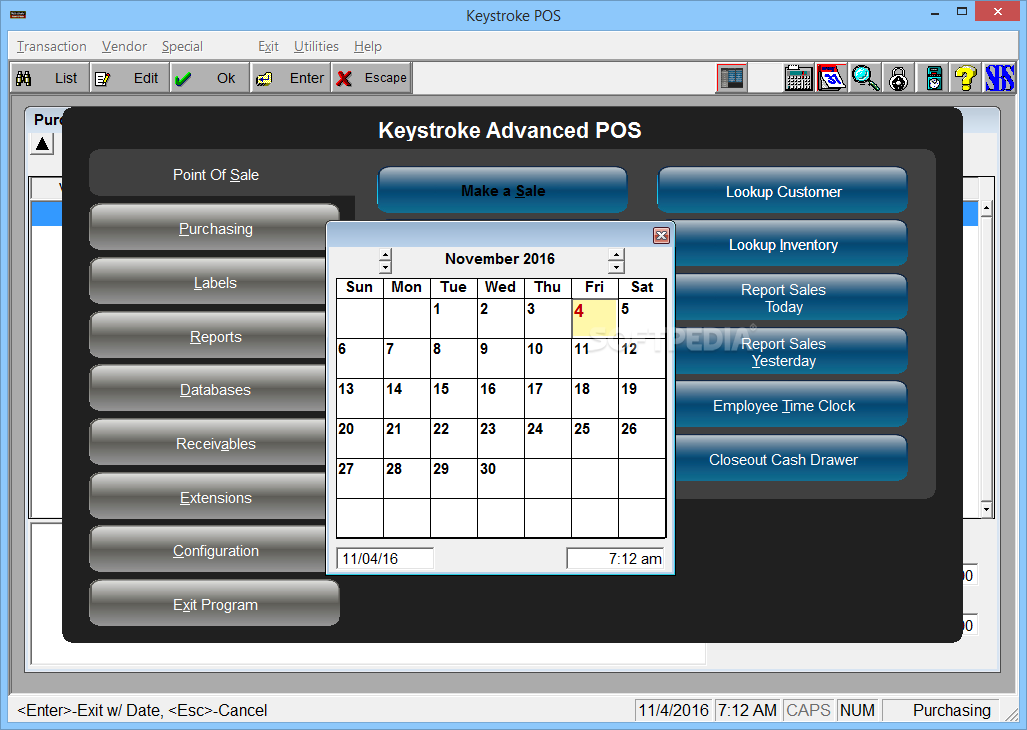This screenshot has height=730, width=1027.
Task: Click the Exit Program button
Action: click(215, 604)
